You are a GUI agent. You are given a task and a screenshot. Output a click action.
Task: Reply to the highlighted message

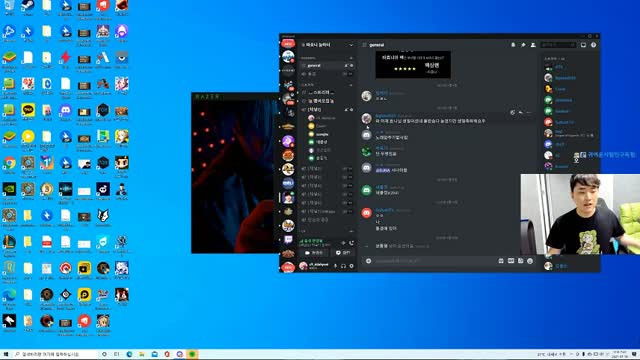click(x=521, y=112)
